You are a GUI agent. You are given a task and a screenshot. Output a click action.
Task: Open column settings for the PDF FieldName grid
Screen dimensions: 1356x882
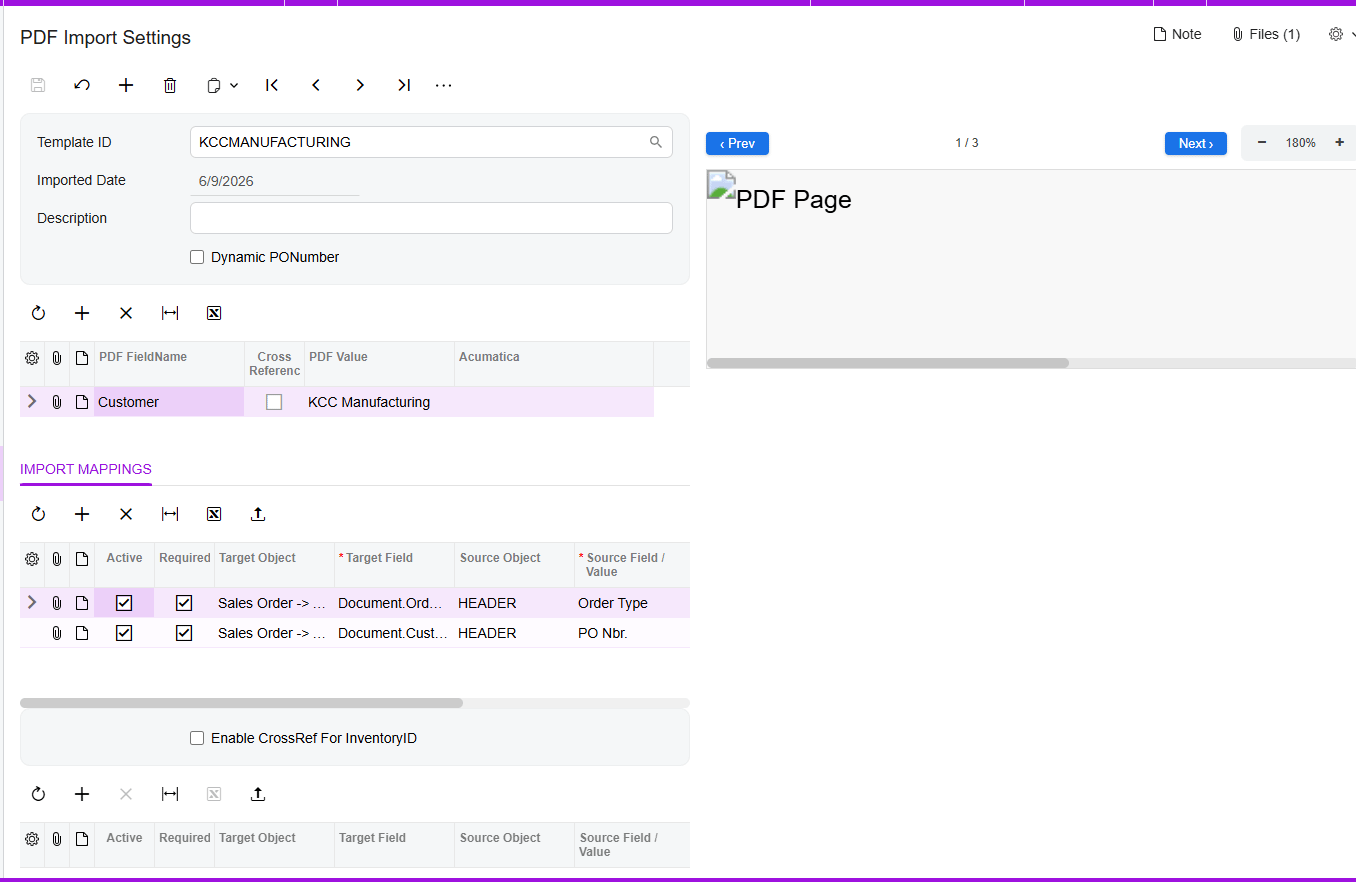pos(32,358)
